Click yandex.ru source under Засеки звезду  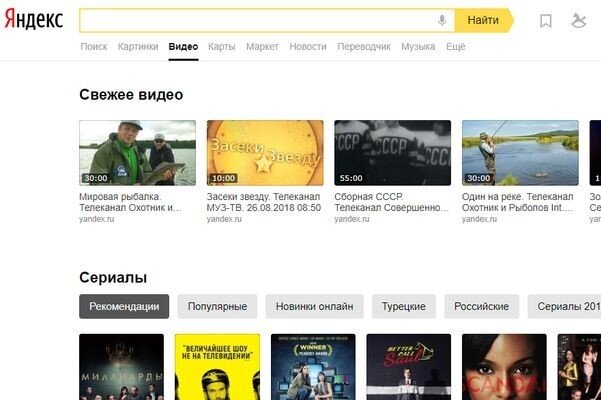pos(224,219)
